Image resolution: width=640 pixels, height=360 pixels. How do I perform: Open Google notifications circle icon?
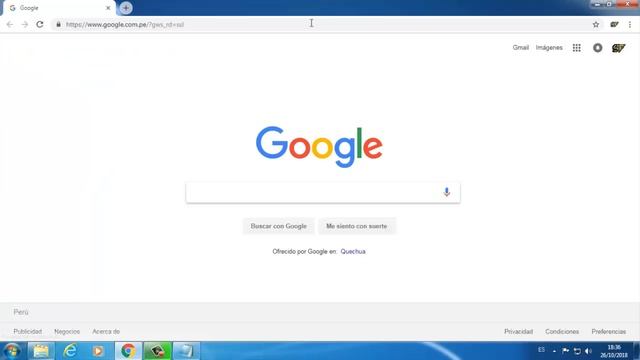[x=598, y=48]
